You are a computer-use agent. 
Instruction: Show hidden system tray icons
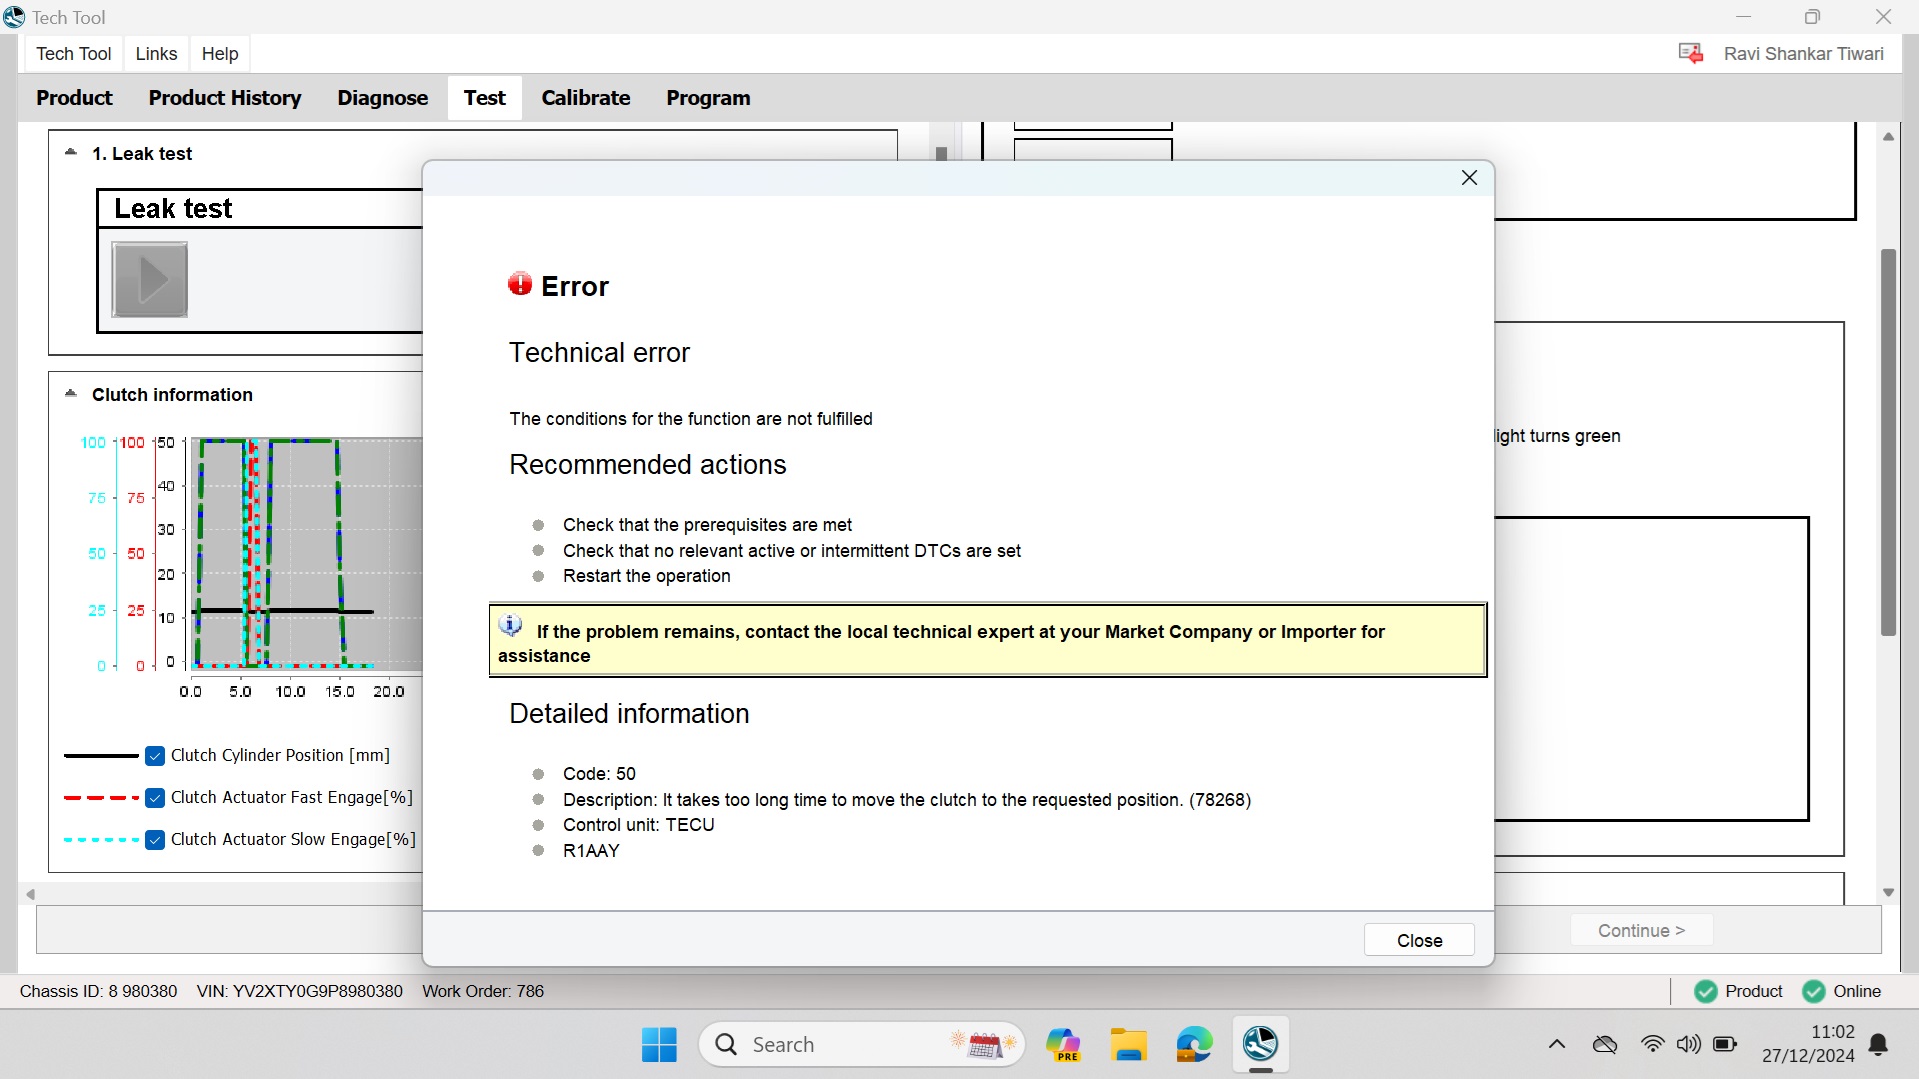(x=1557, y=1045)
